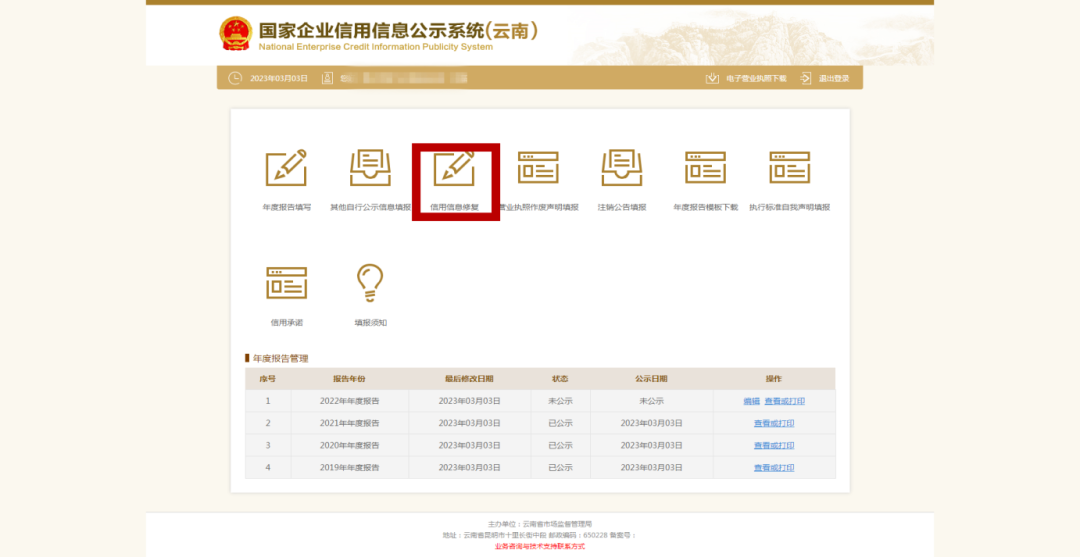Click 已公示 status of 2019年年度报告
The width and height of the screenshot is (1080, 557).
click(560, 467)
